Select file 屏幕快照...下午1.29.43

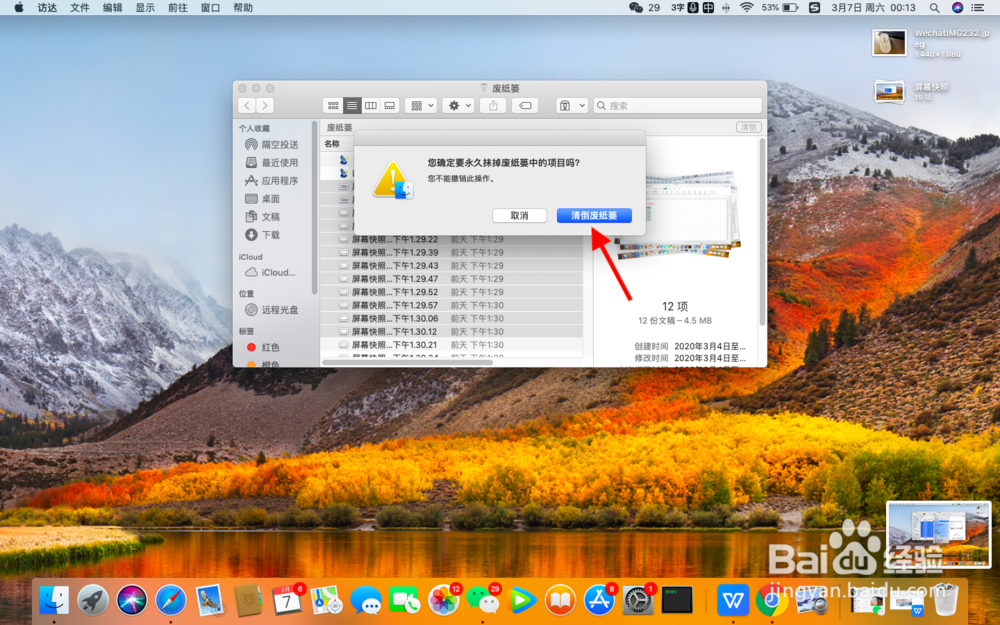[x=451, y=265]
